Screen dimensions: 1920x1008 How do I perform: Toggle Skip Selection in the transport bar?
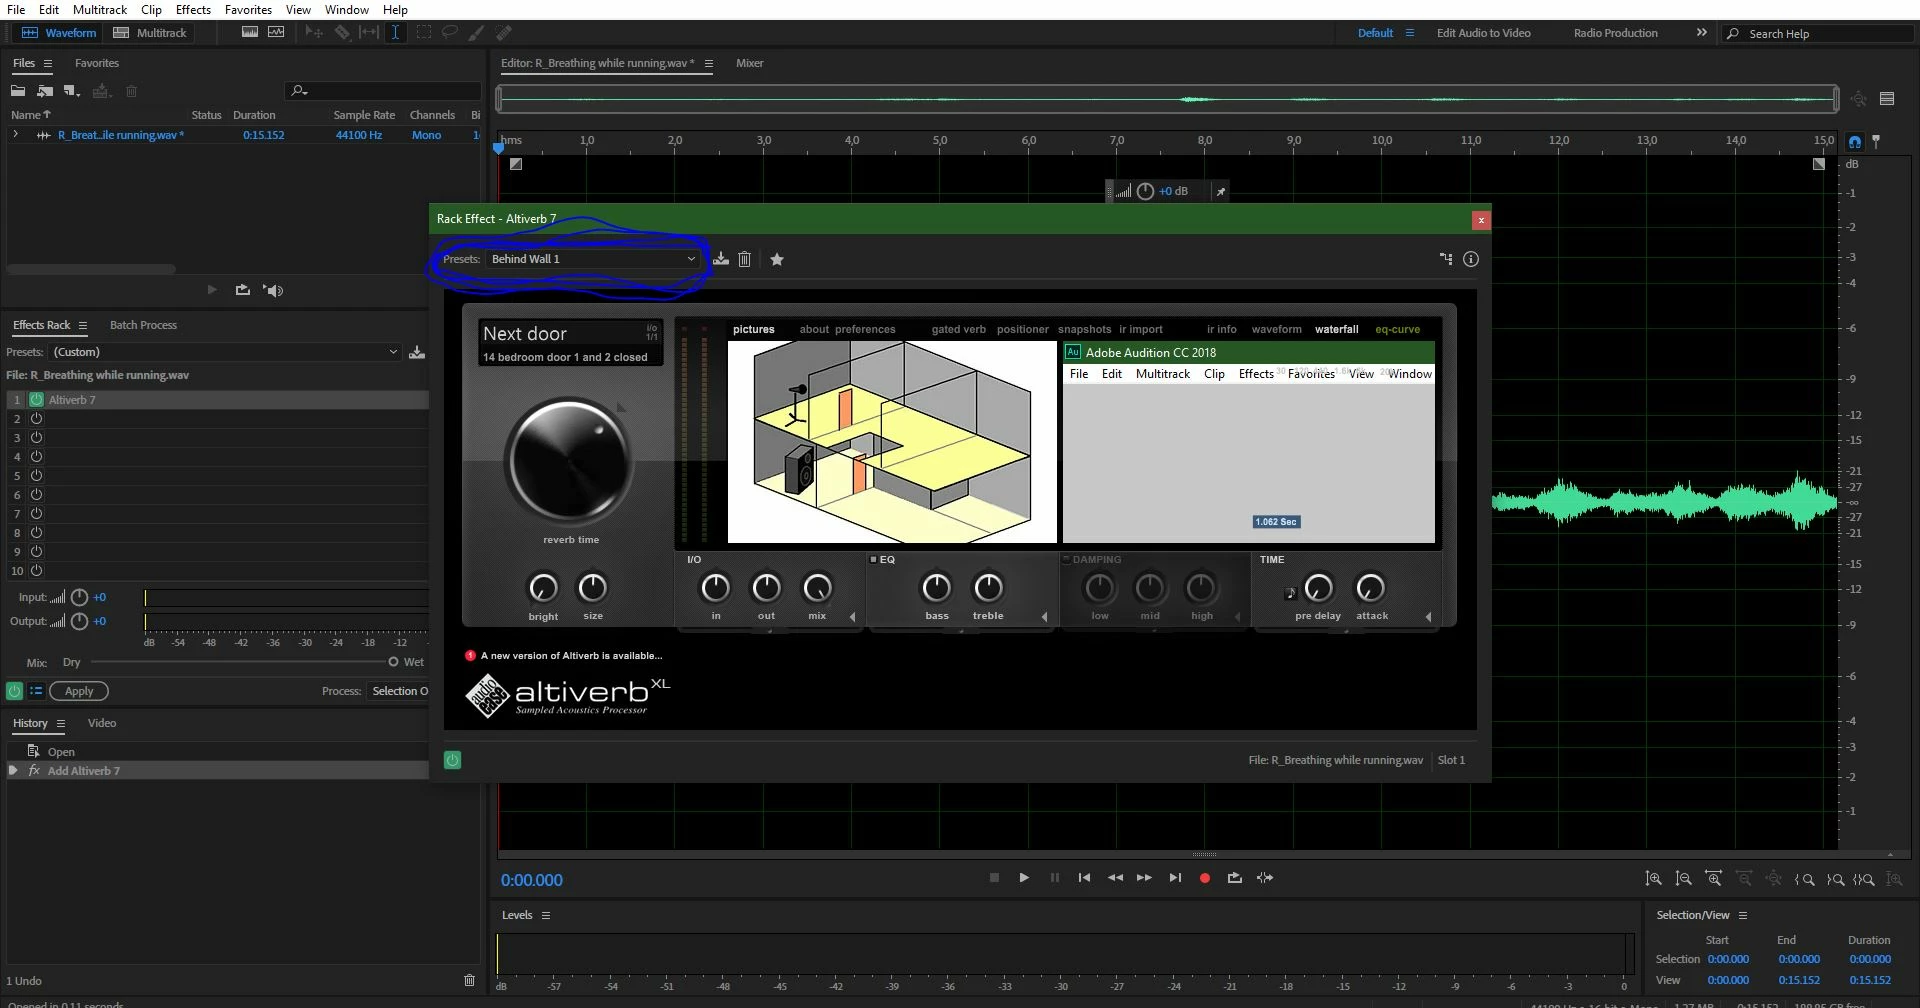(x=1265, y=878)
